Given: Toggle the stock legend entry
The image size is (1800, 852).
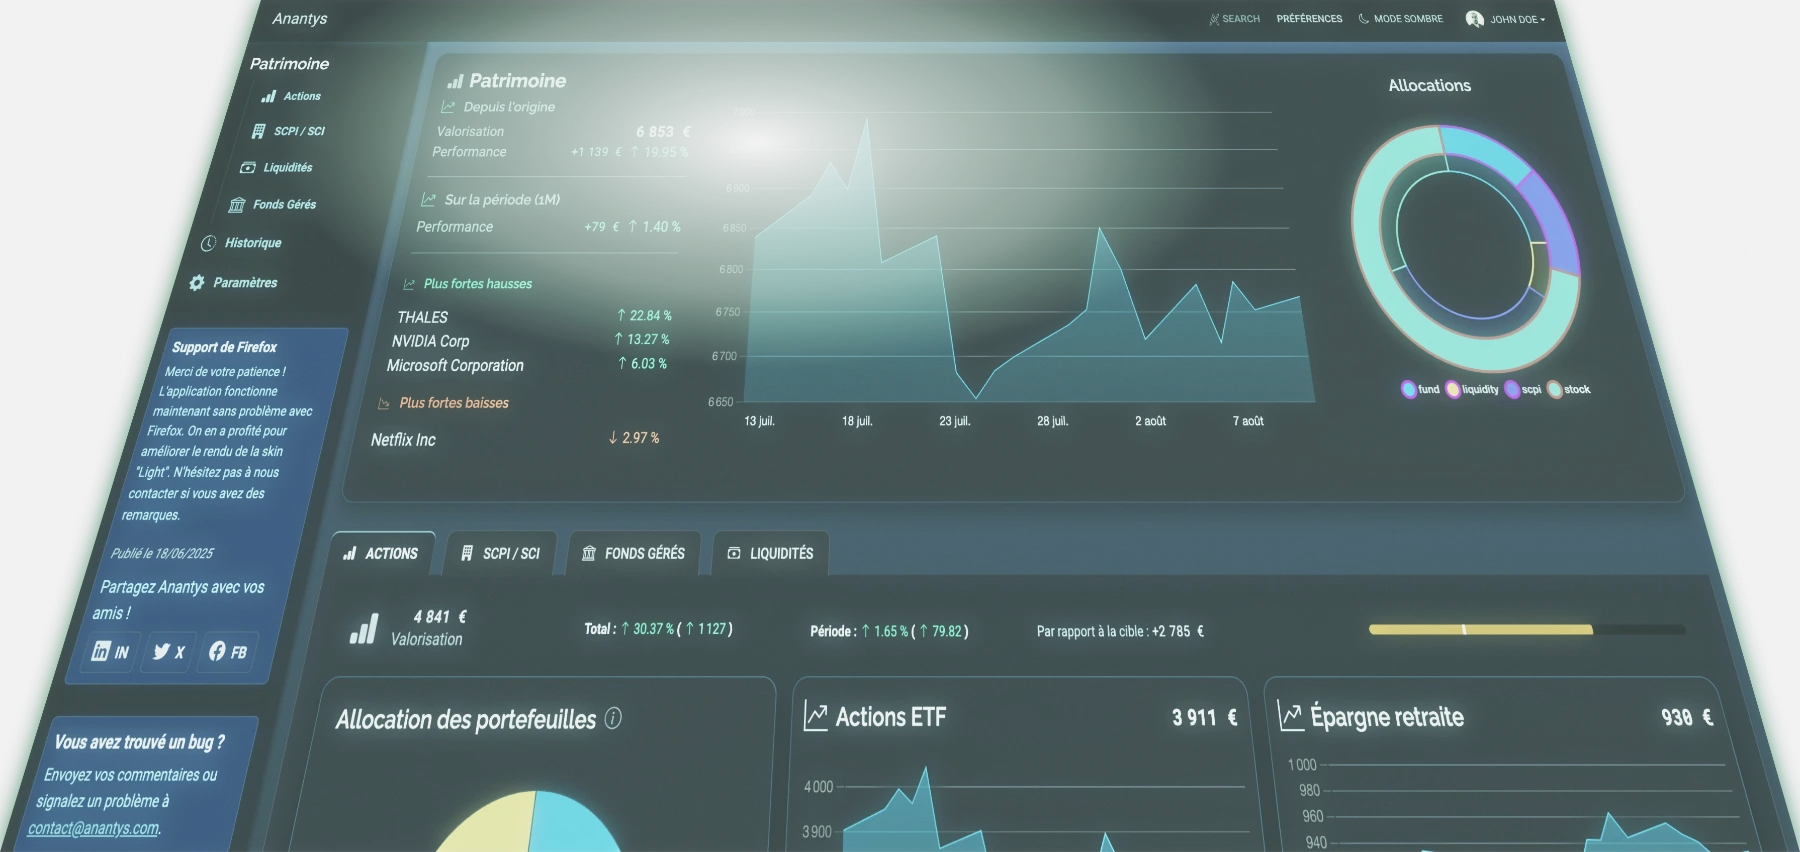Looking at the screenshot, I should click(x=1568, y=389).
